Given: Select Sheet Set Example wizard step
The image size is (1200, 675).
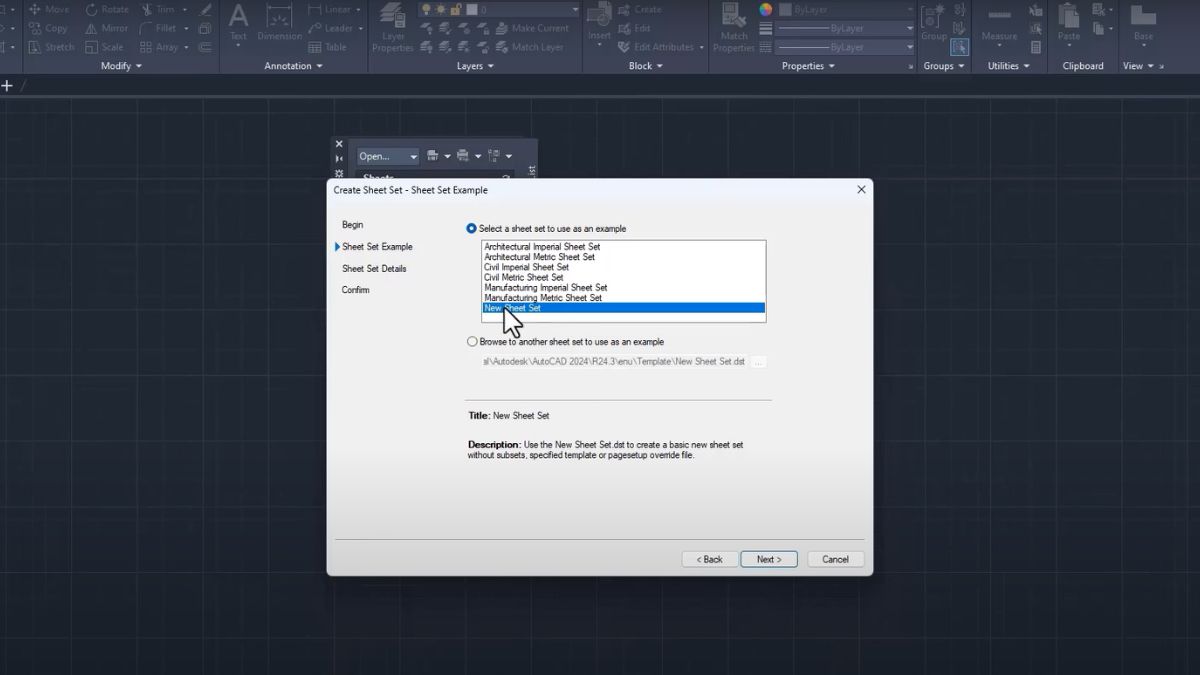Looking at the screenshot, I should [x=377, y=247].
